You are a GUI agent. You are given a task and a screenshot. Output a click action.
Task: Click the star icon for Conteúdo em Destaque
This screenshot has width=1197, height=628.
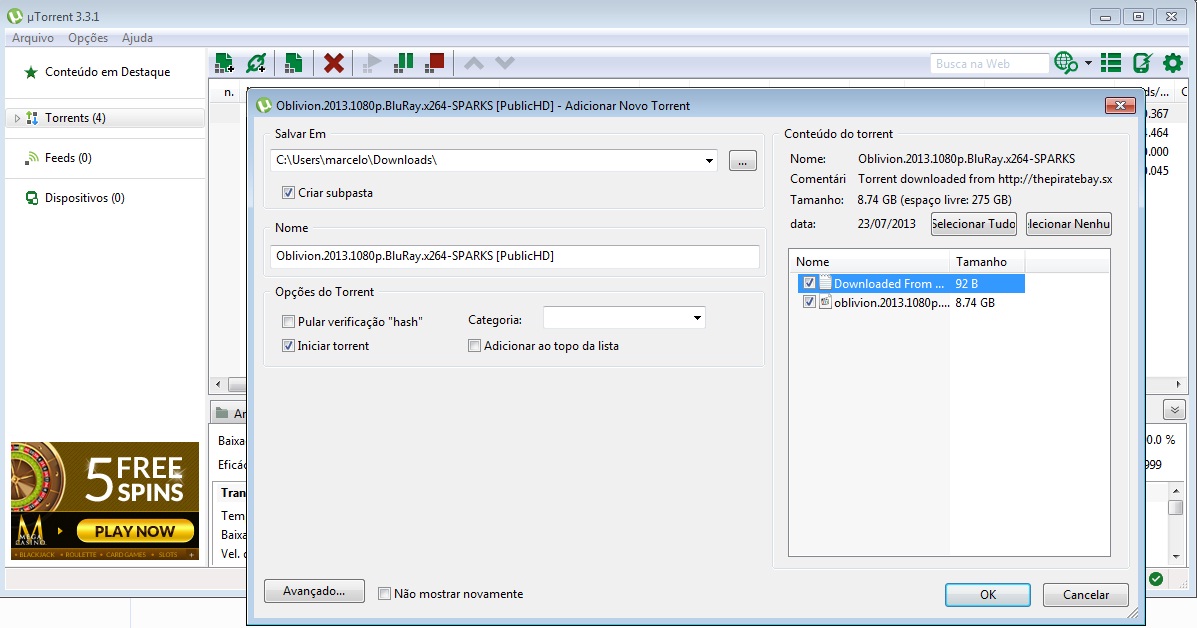pyautogui.click(x=31, y=72)
